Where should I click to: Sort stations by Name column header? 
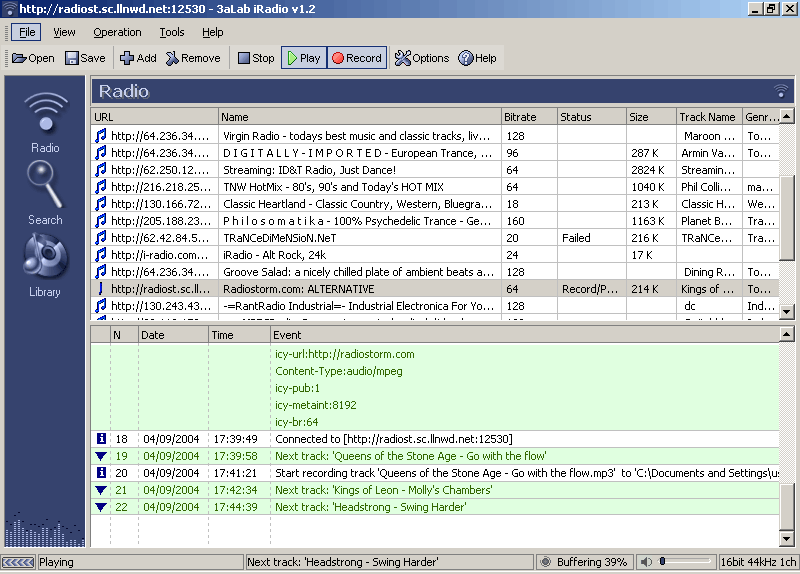(360, 117)
